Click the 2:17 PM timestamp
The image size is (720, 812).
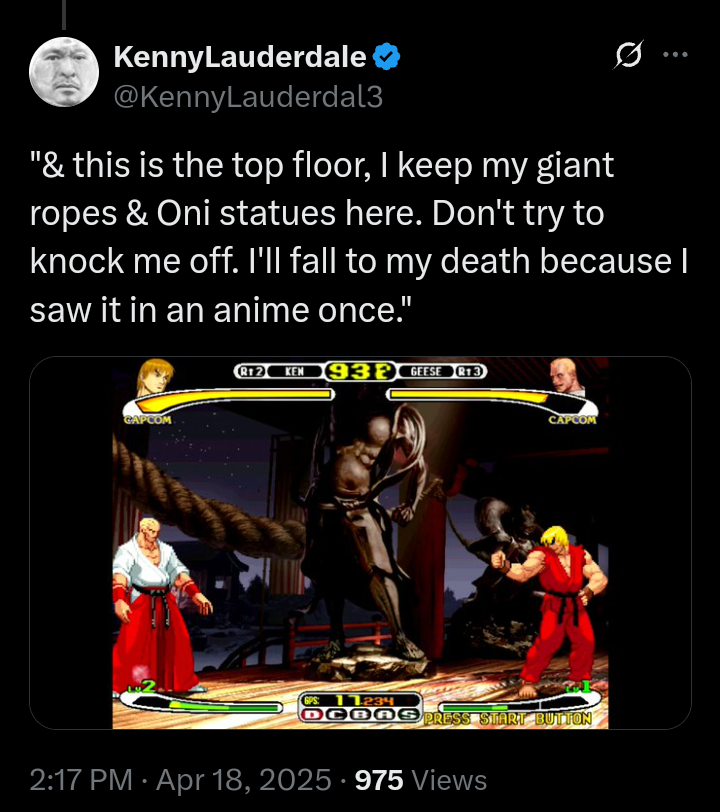[x=81, y=779]
